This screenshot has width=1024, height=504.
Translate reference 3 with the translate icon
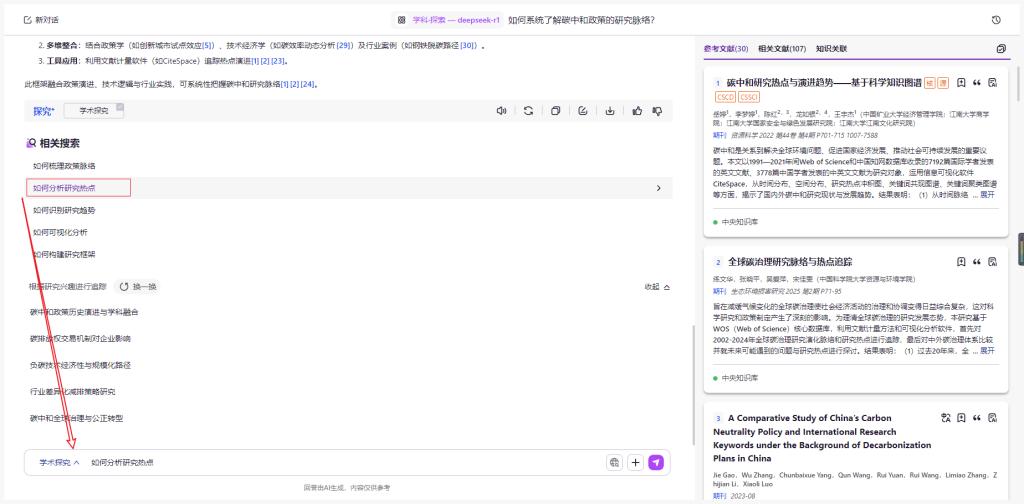946,418
